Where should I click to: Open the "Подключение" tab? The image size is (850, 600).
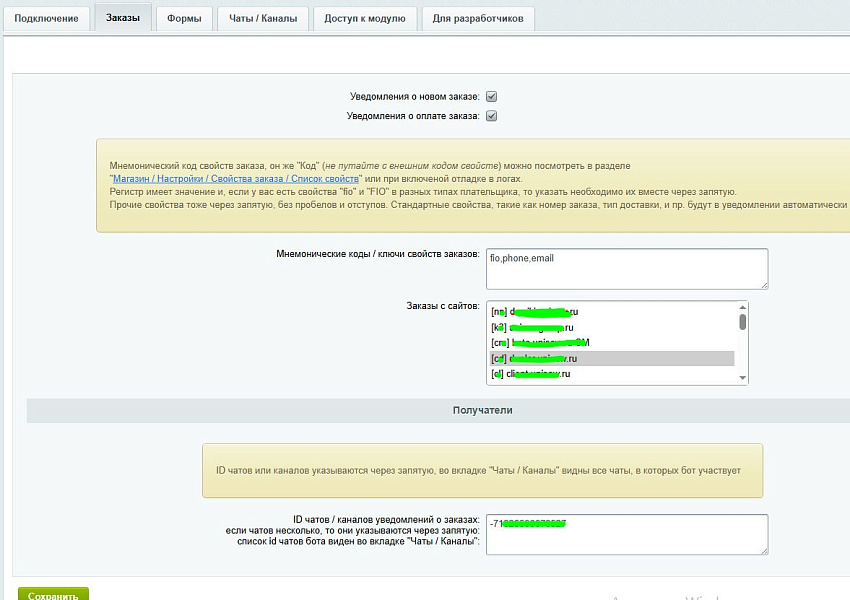click(46, 19)
